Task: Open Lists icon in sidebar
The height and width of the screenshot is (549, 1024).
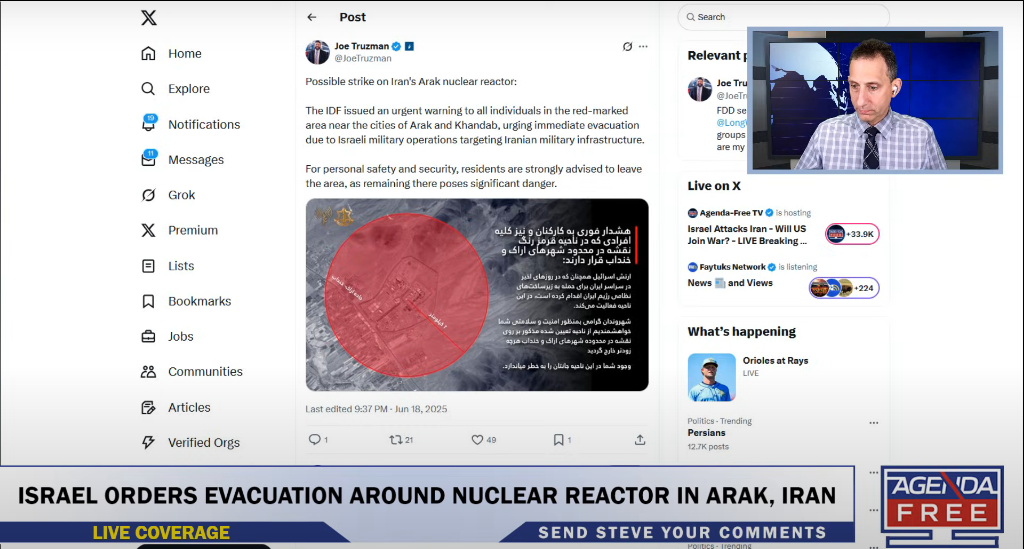Action: (x=148, y=266)
